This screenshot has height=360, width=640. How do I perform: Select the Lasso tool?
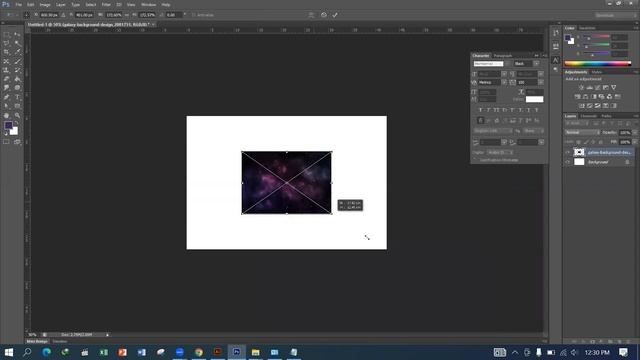click(x=7, y=43)
